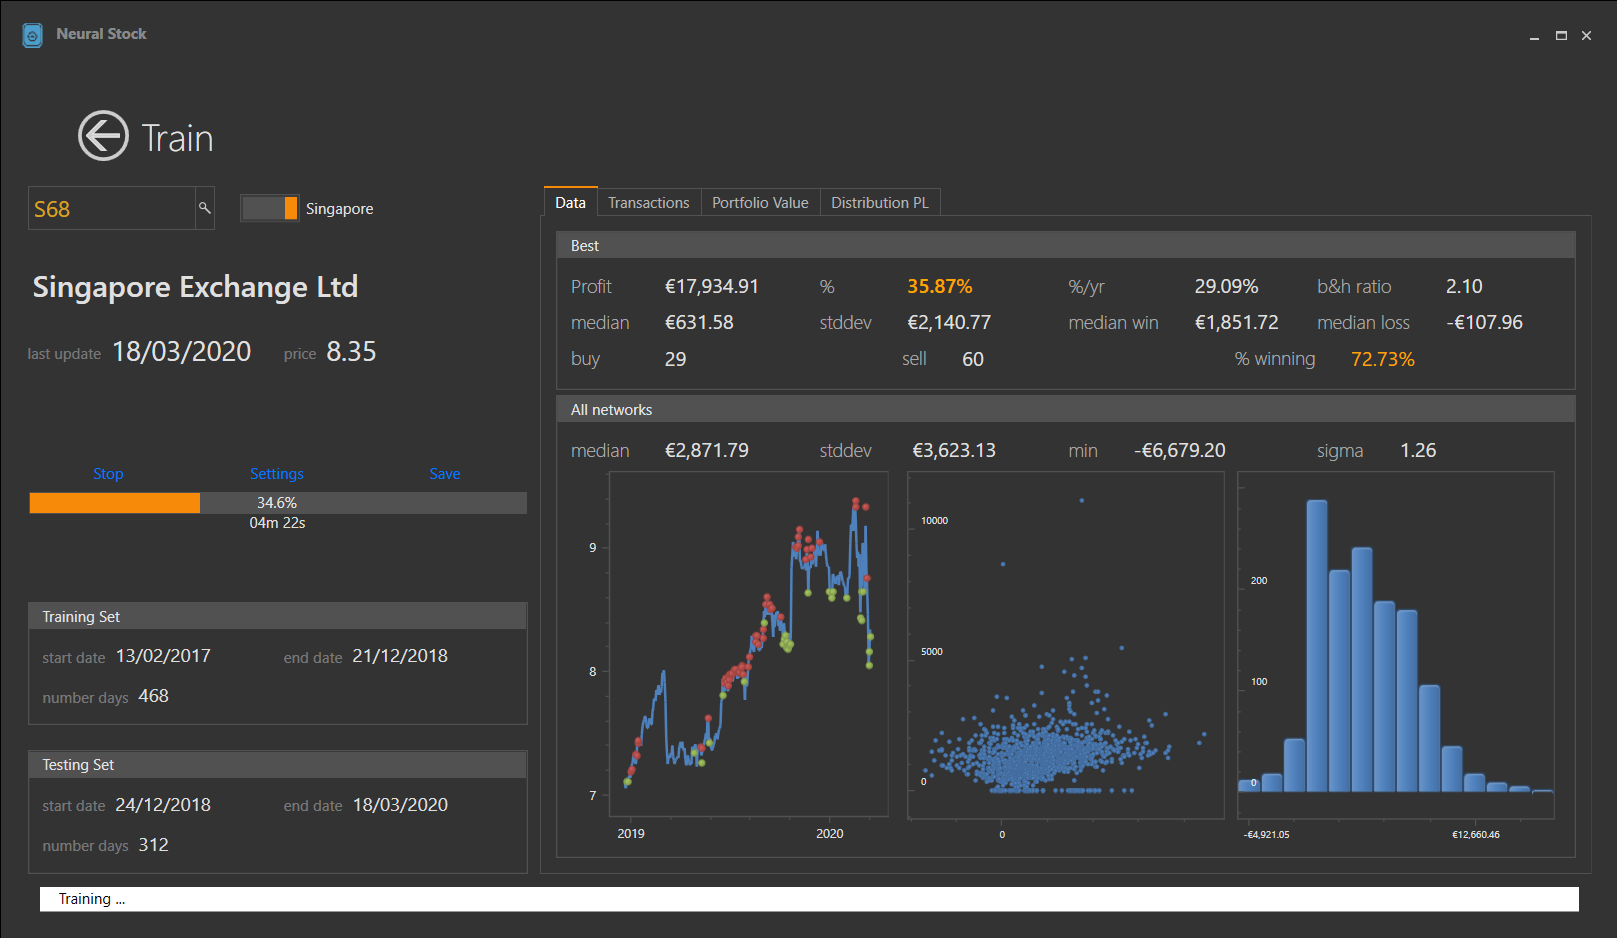Click the price value 8.35
1617x938 pixels.
point(351,352)
